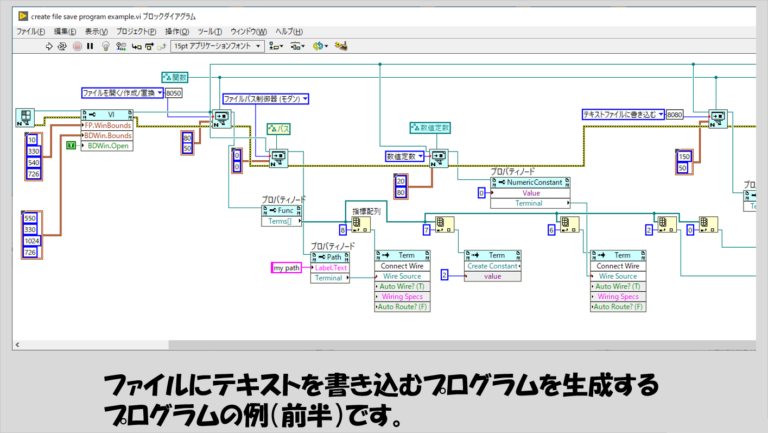Open the 編集(E) menu
This screenshot has height=433, width=768.
pos(65,31)
